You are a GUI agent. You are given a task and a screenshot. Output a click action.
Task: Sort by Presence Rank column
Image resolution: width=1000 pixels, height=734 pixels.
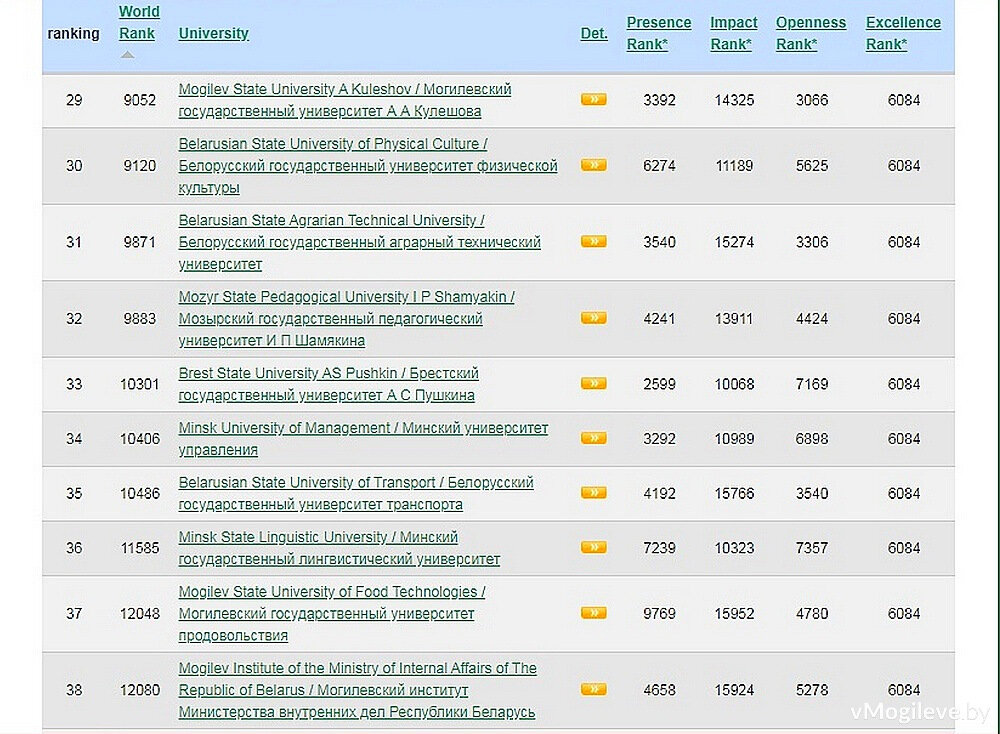(658, 33)
